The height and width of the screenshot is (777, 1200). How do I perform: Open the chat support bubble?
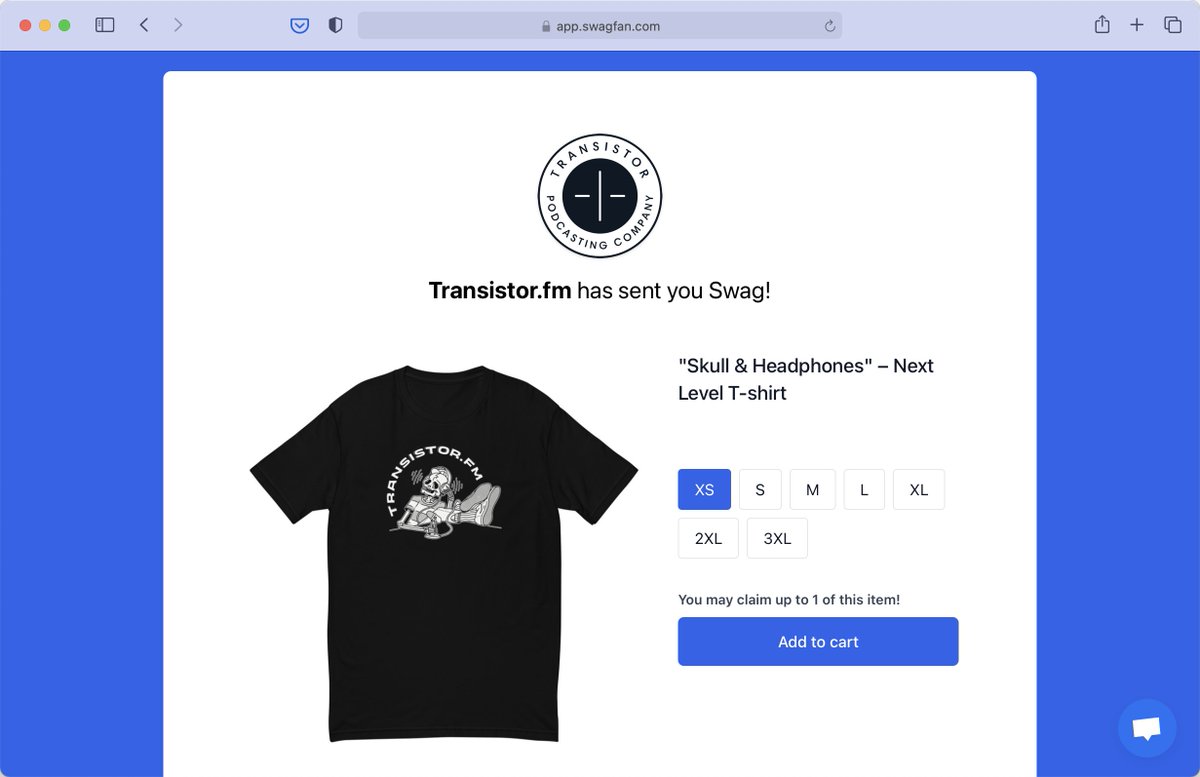(x=1147, y=728)
